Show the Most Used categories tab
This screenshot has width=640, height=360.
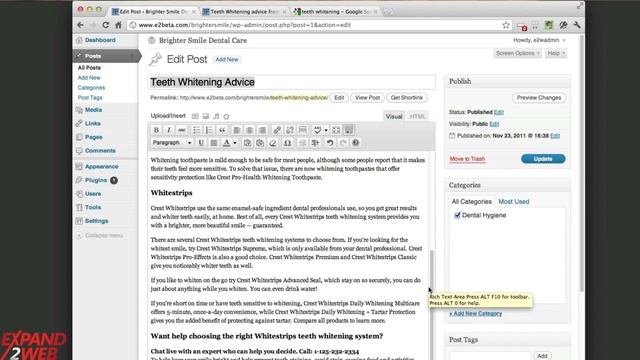tap(513, 202)
